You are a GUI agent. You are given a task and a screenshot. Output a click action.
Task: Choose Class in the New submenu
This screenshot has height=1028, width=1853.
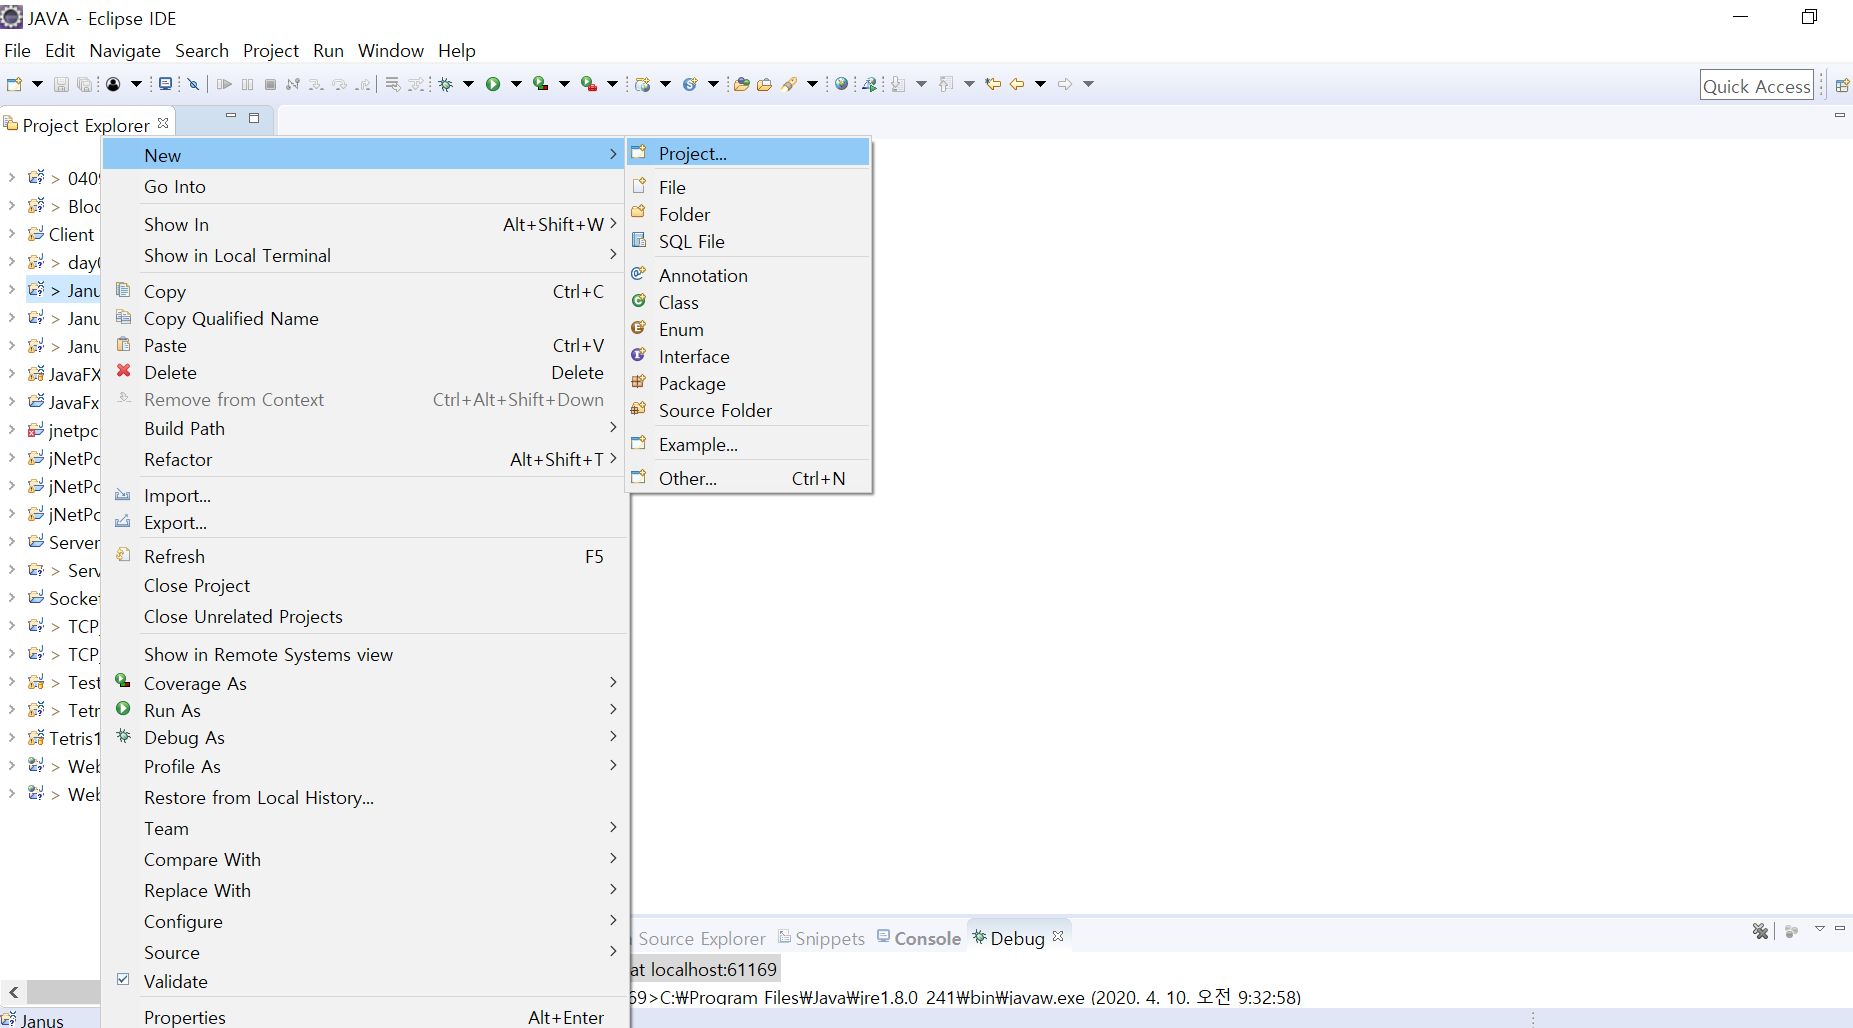pos(748,302)
